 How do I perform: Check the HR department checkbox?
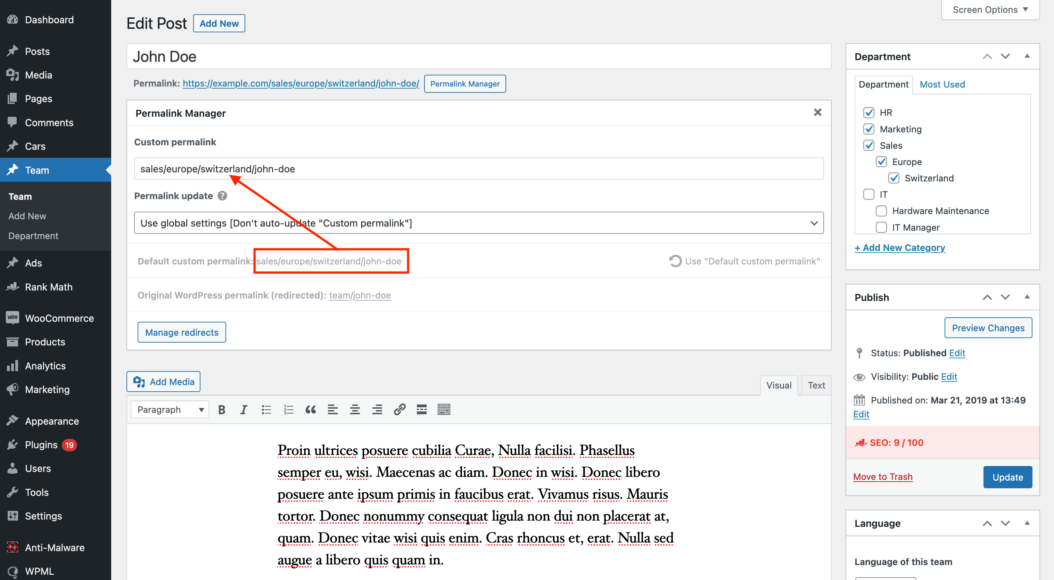point(868,112)
